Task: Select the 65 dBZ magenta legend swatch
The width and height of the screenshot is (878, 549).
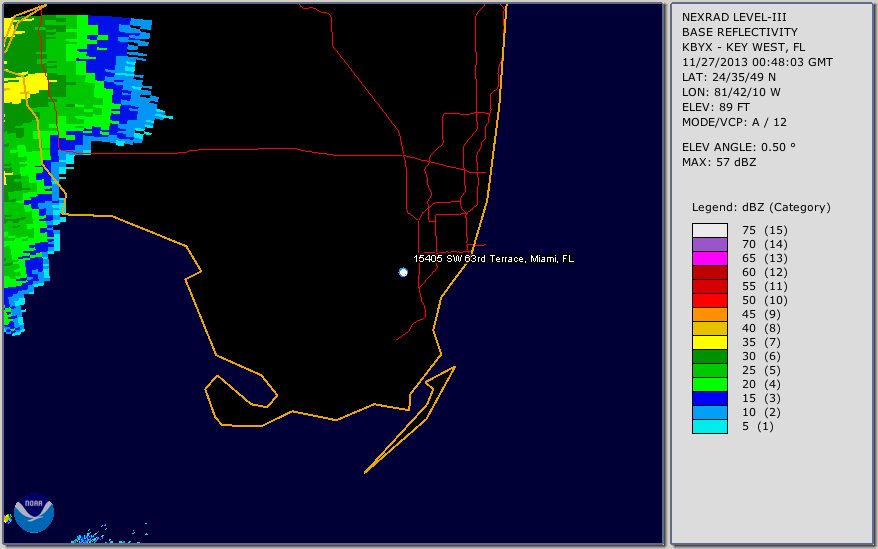Action: click(x=710, y=258)
